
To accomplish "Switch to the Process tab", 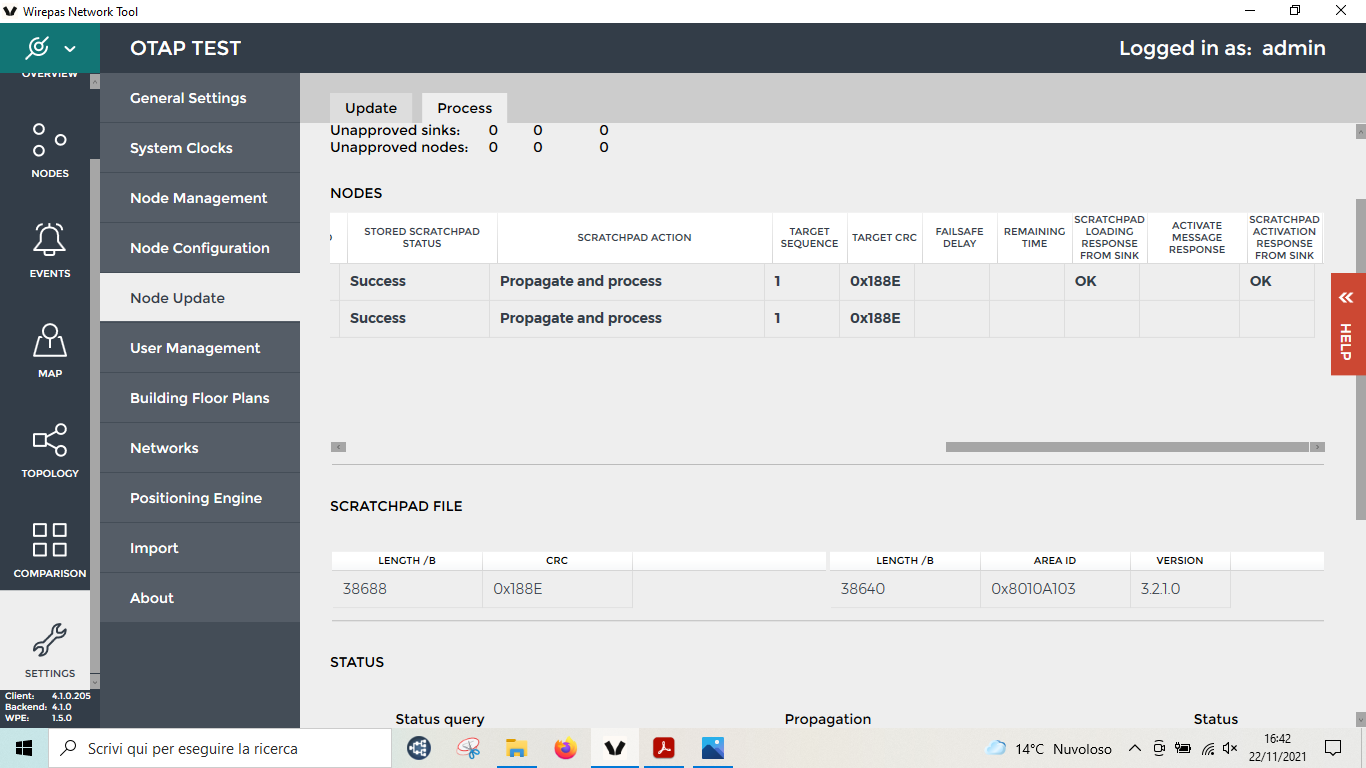I will tap(464, 108).
